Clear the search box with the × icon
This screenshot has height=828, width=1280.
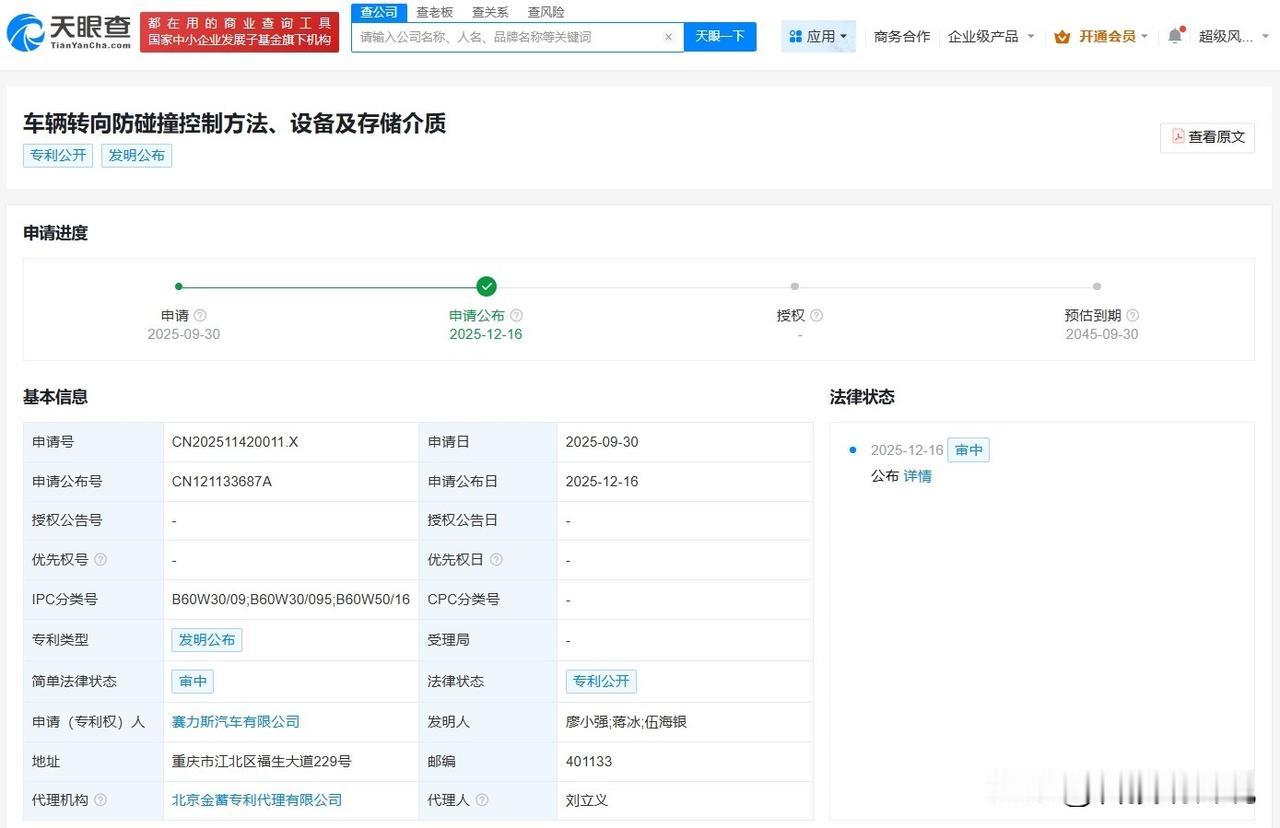click(667, 36)
